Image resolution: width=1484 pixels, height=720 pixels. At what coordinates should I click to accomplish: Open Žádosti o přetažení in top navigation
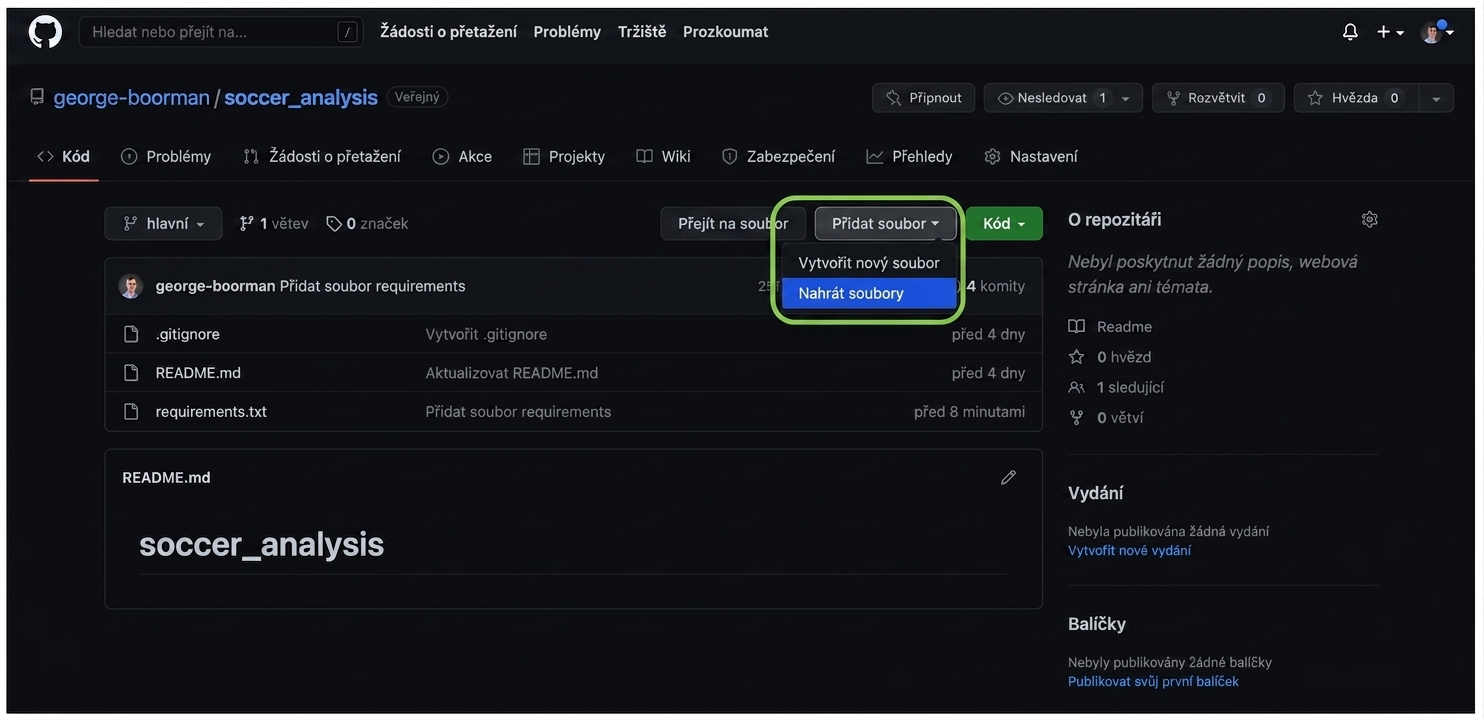[x=448, y=32]
